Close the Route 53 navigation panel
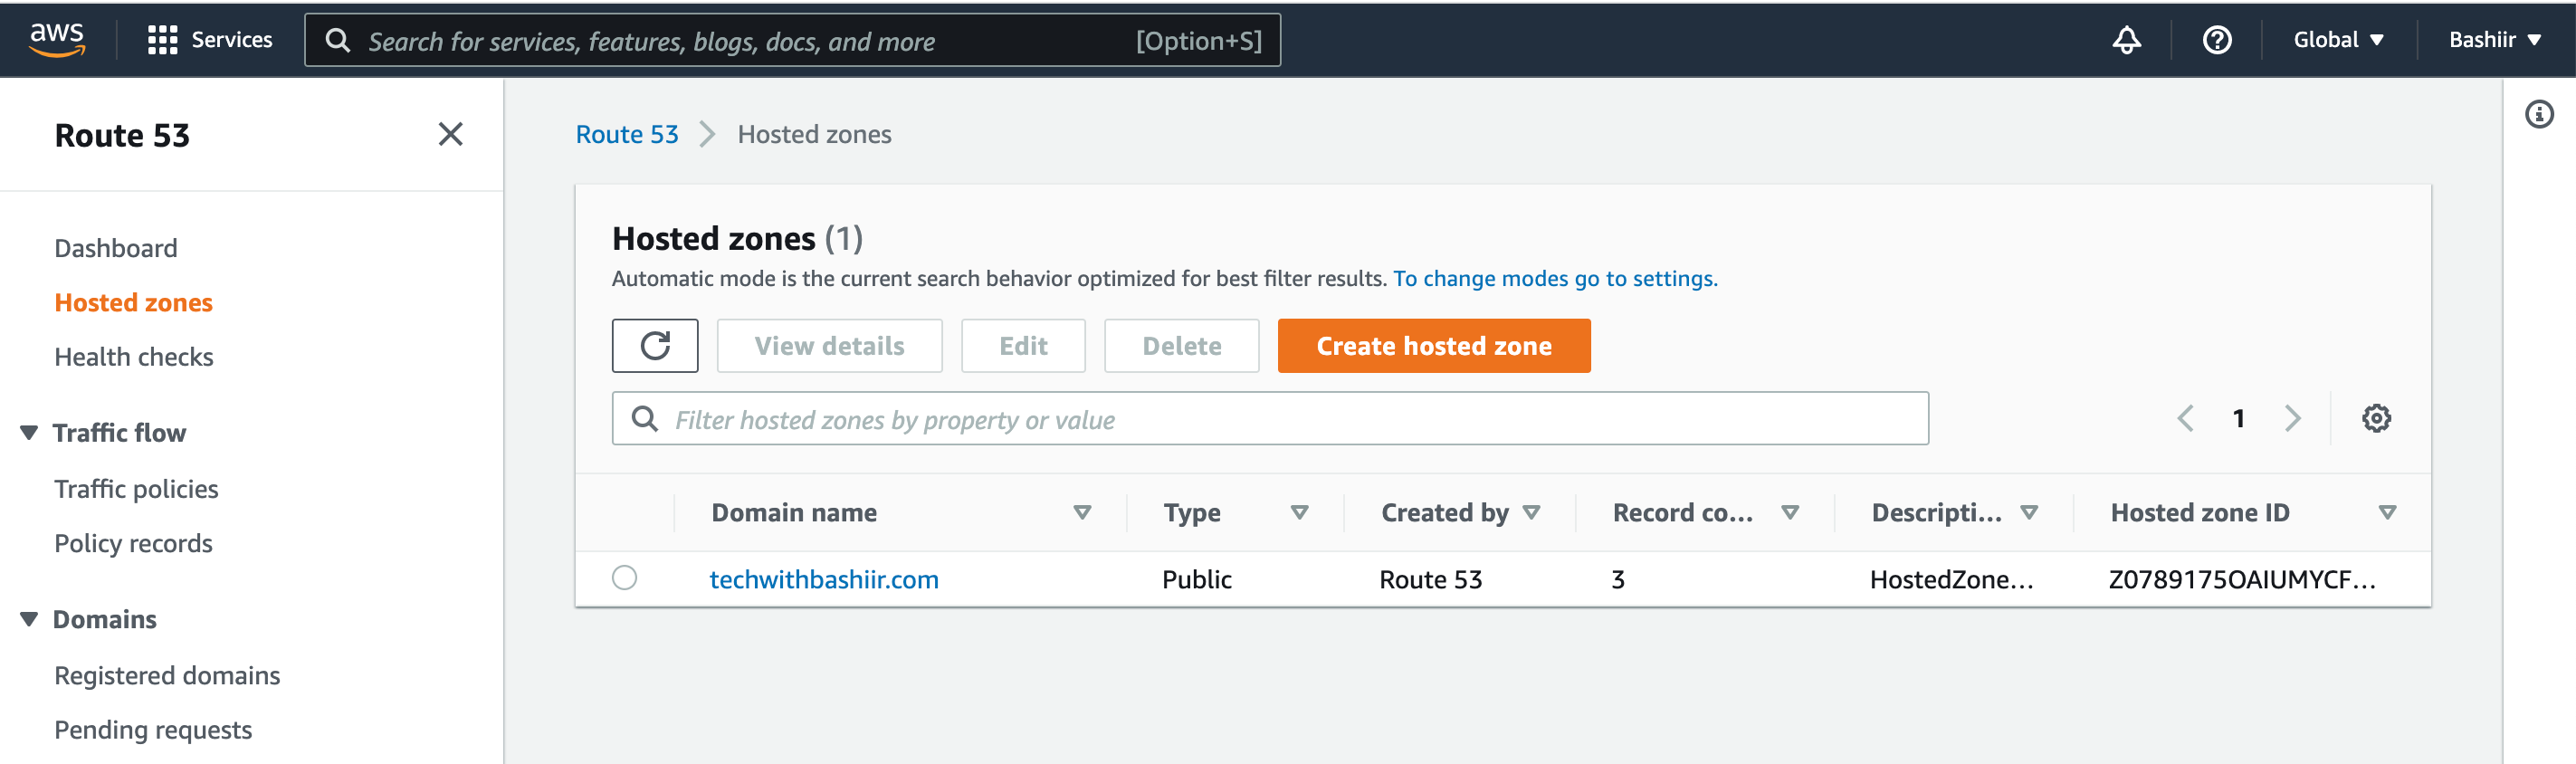Screen dimensions: 2576x764 click(450, 134)
